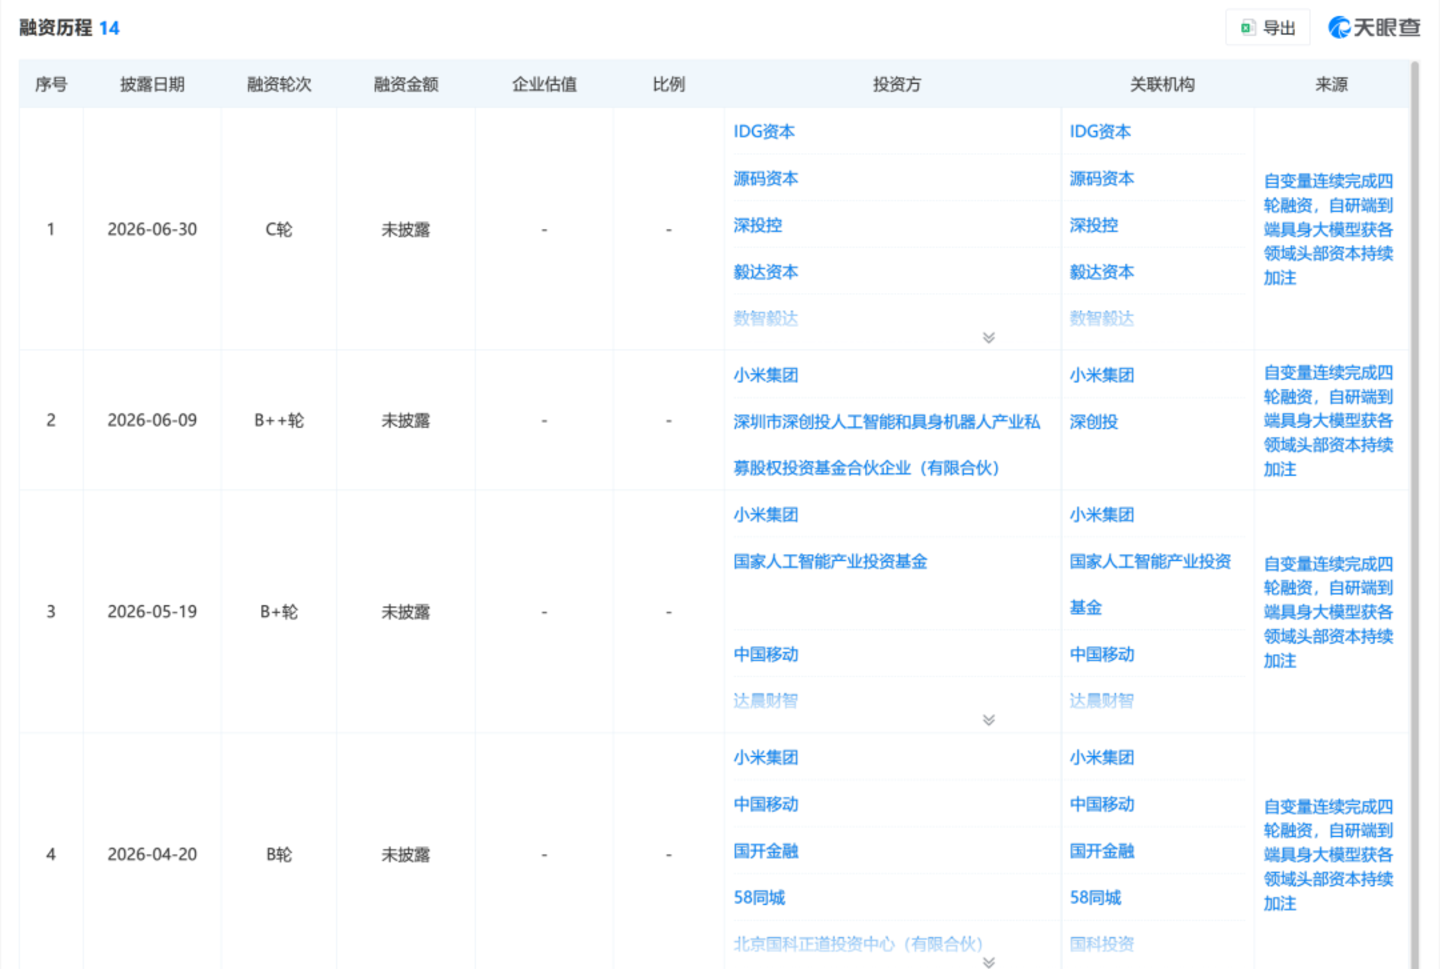Open news source link for B轮 row

[1328, 855]
